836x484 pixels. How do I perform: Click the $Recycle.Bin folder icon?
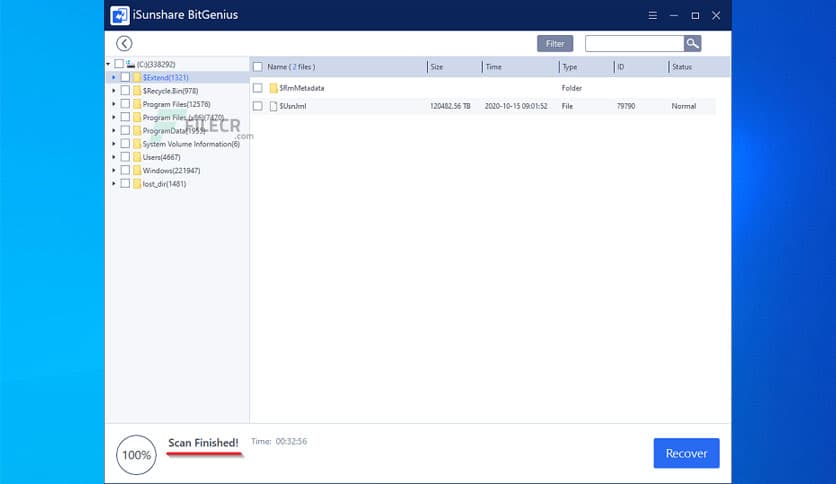(x=137, y=91)
